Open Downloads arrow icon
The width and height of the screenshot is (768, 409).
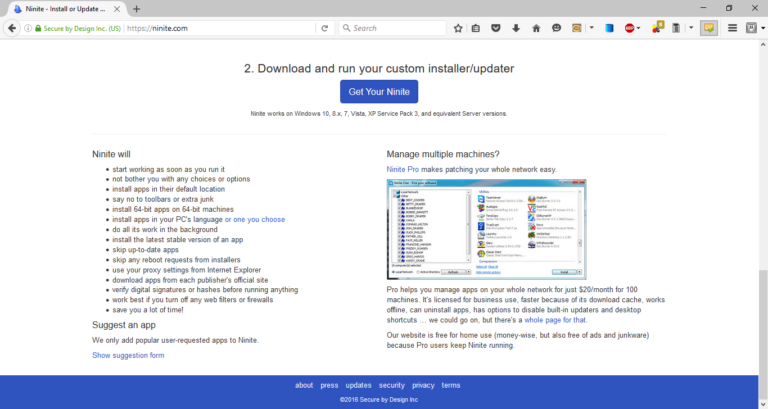coord(516,28)
